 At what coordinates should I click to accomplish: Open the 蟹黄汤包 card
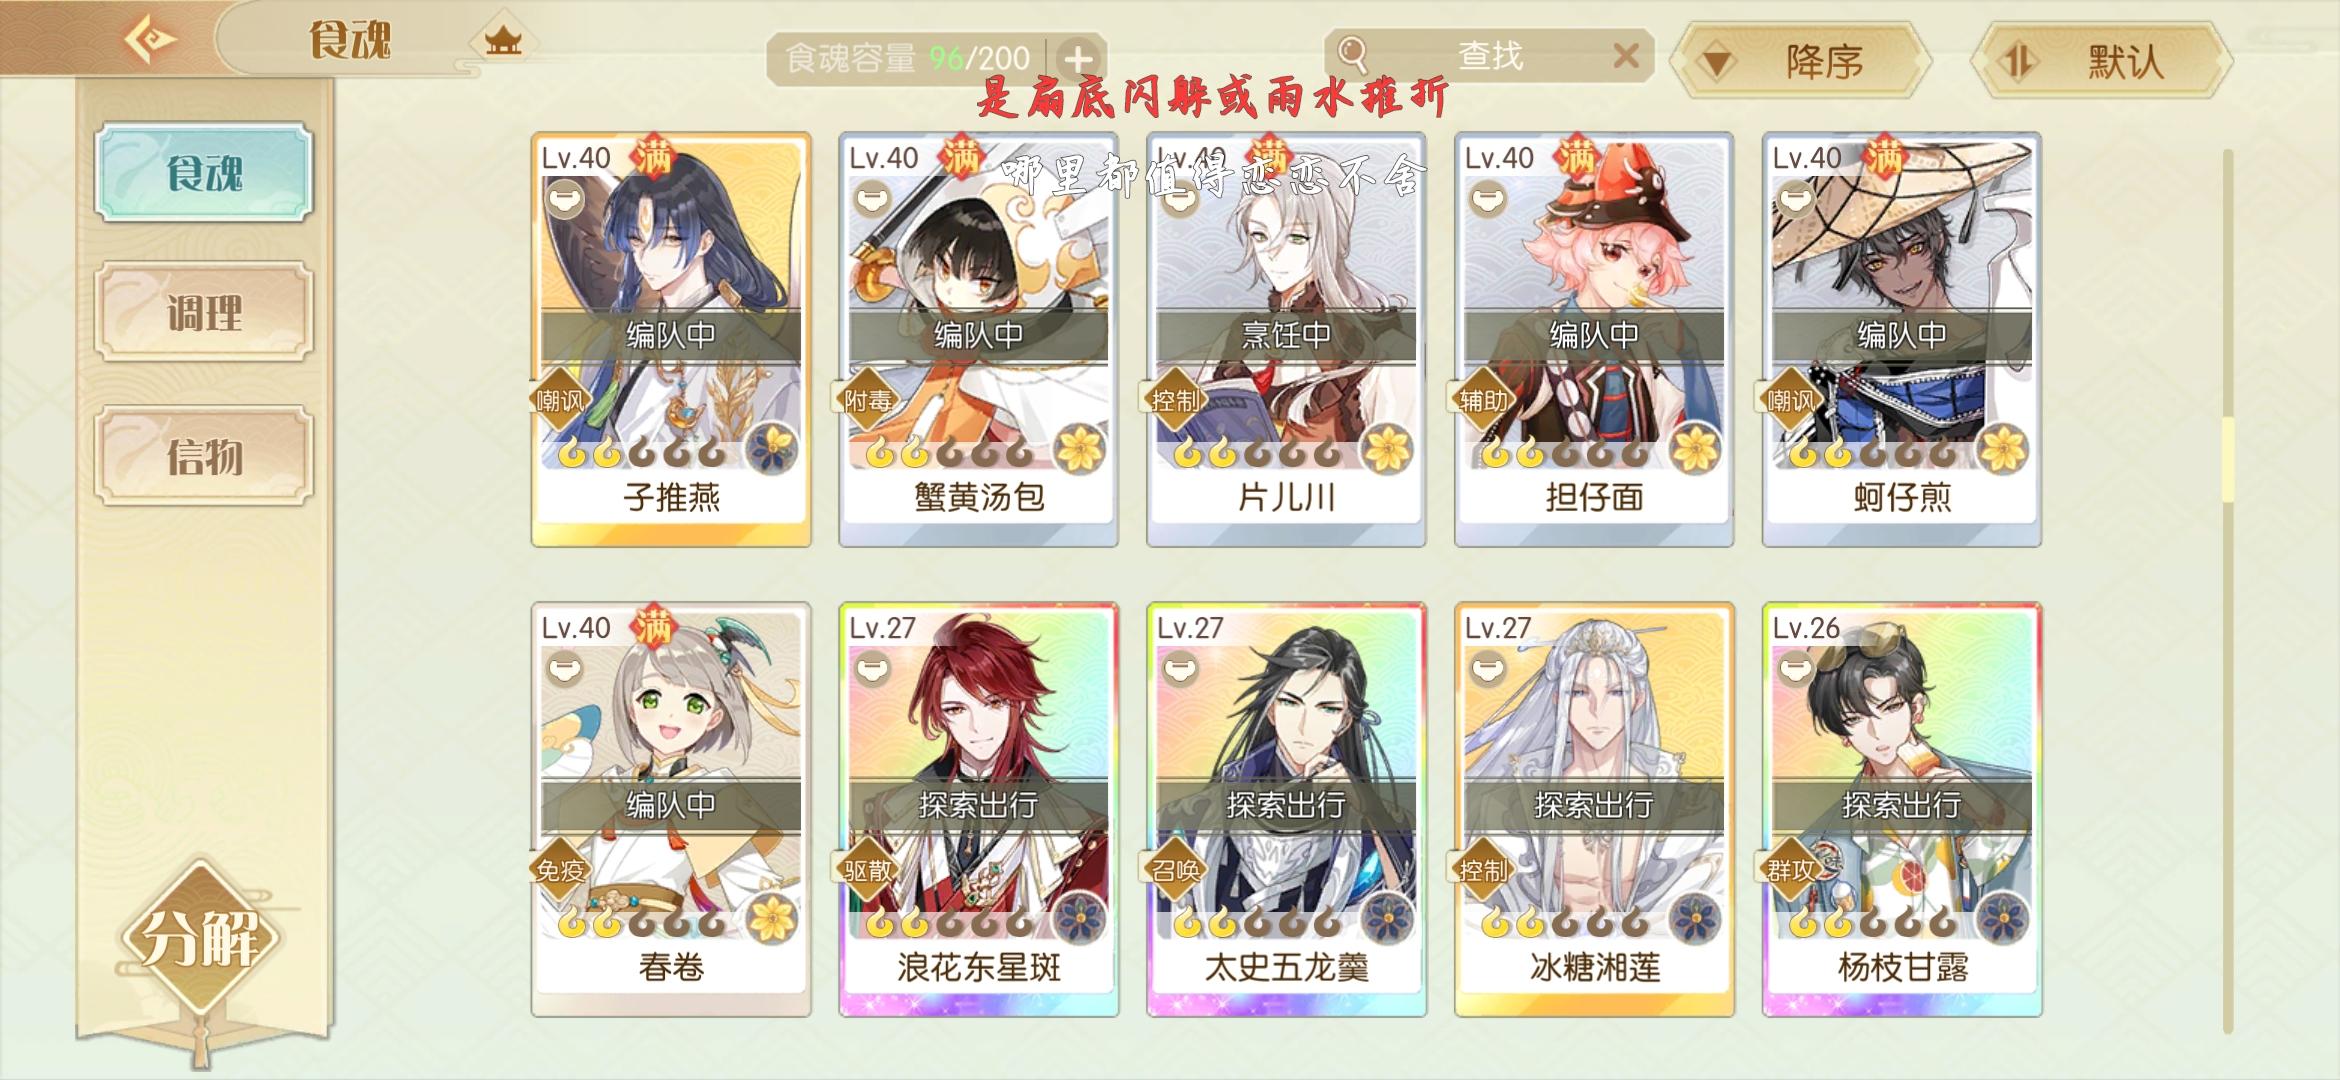point(978,339)
